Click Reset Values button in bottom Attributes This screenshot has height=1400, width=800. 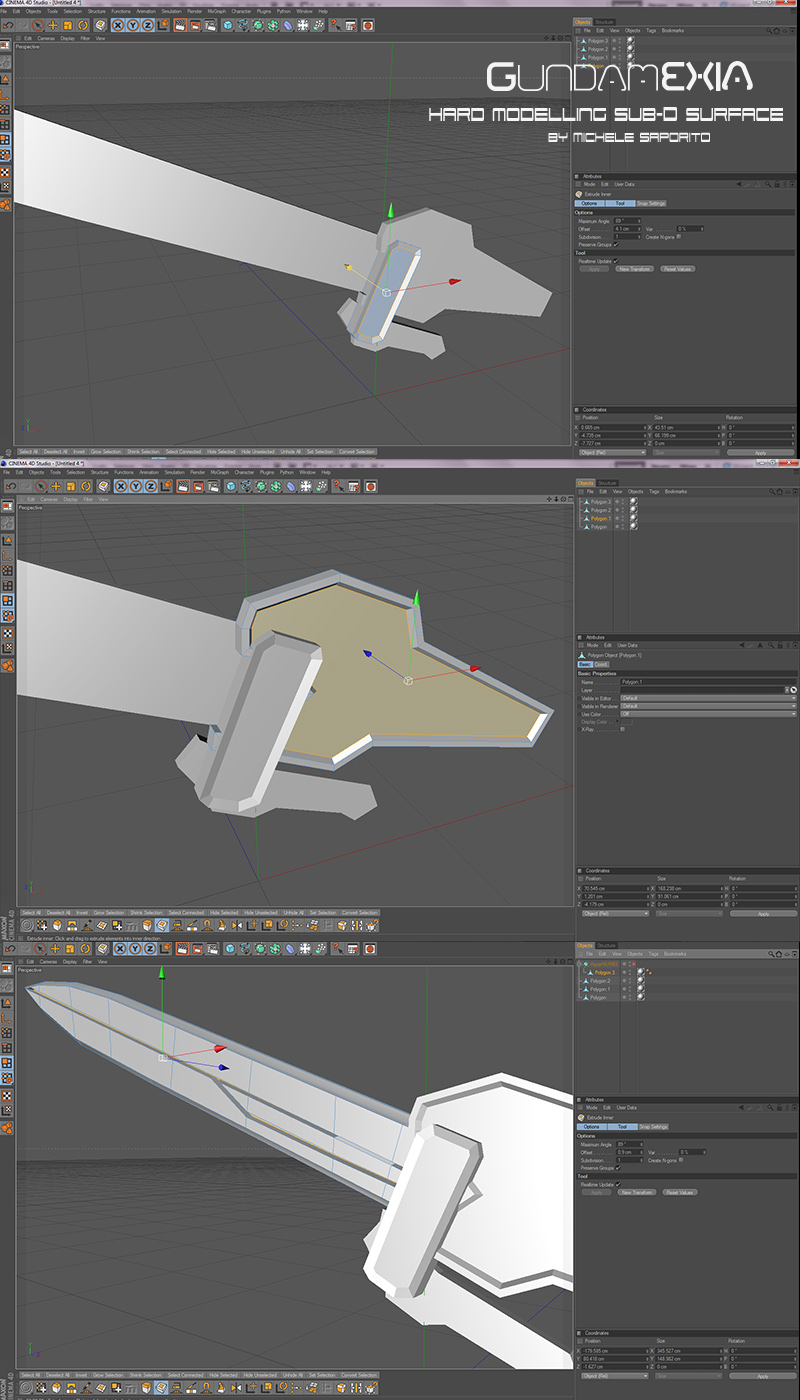click(680, 1192)
